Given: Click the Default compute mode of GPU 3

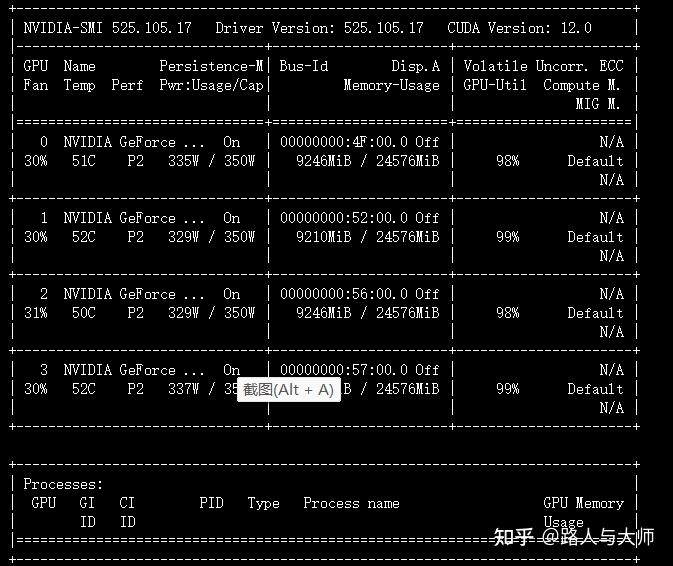Looking at the screenshot, I should (x=595, y=389).
